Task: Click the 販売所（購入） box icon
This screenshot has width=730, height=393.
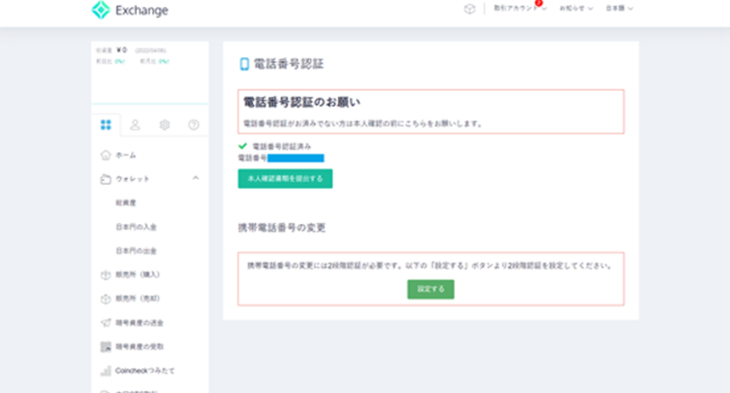Action: pyautogui.click(x=106, y=275)
